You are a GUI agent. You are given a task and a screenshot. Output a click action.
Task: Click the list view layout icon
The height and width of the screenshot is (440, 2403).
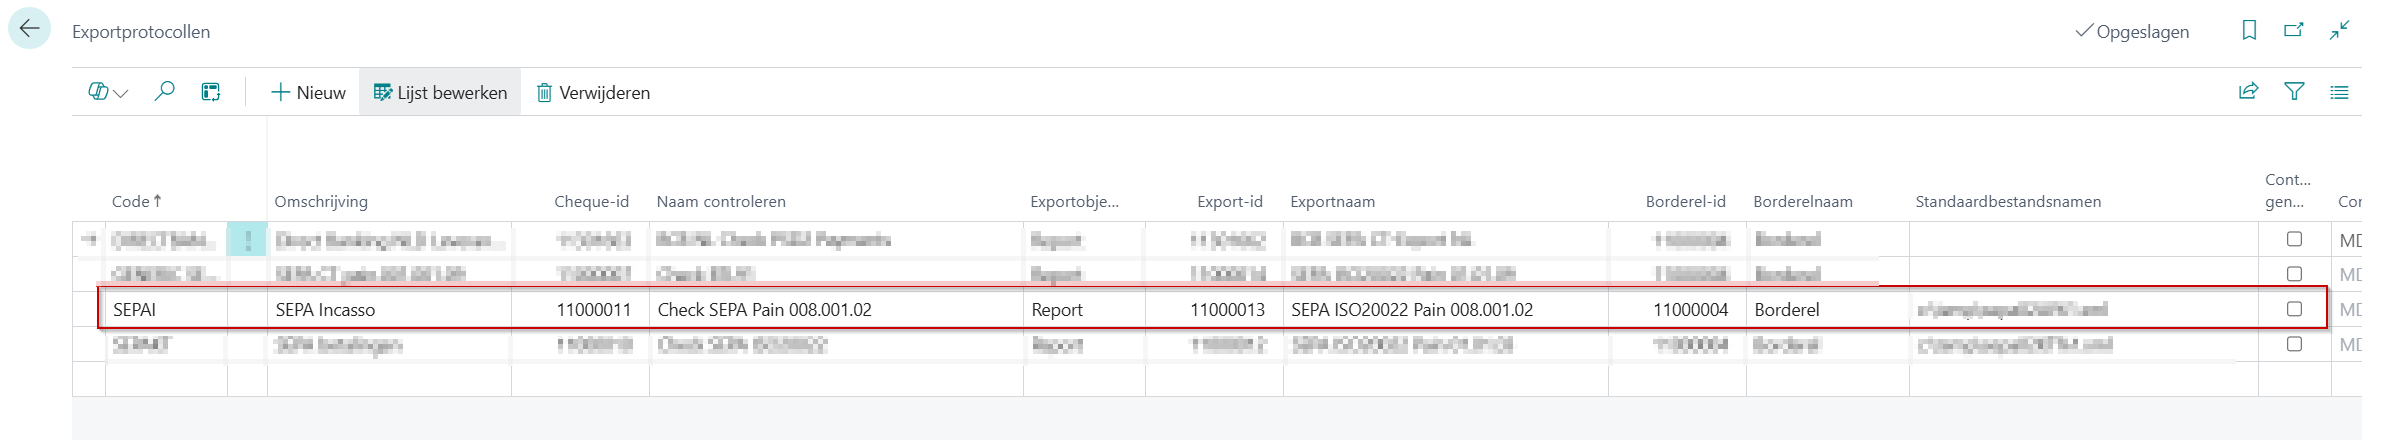[x=2339, y=92]
